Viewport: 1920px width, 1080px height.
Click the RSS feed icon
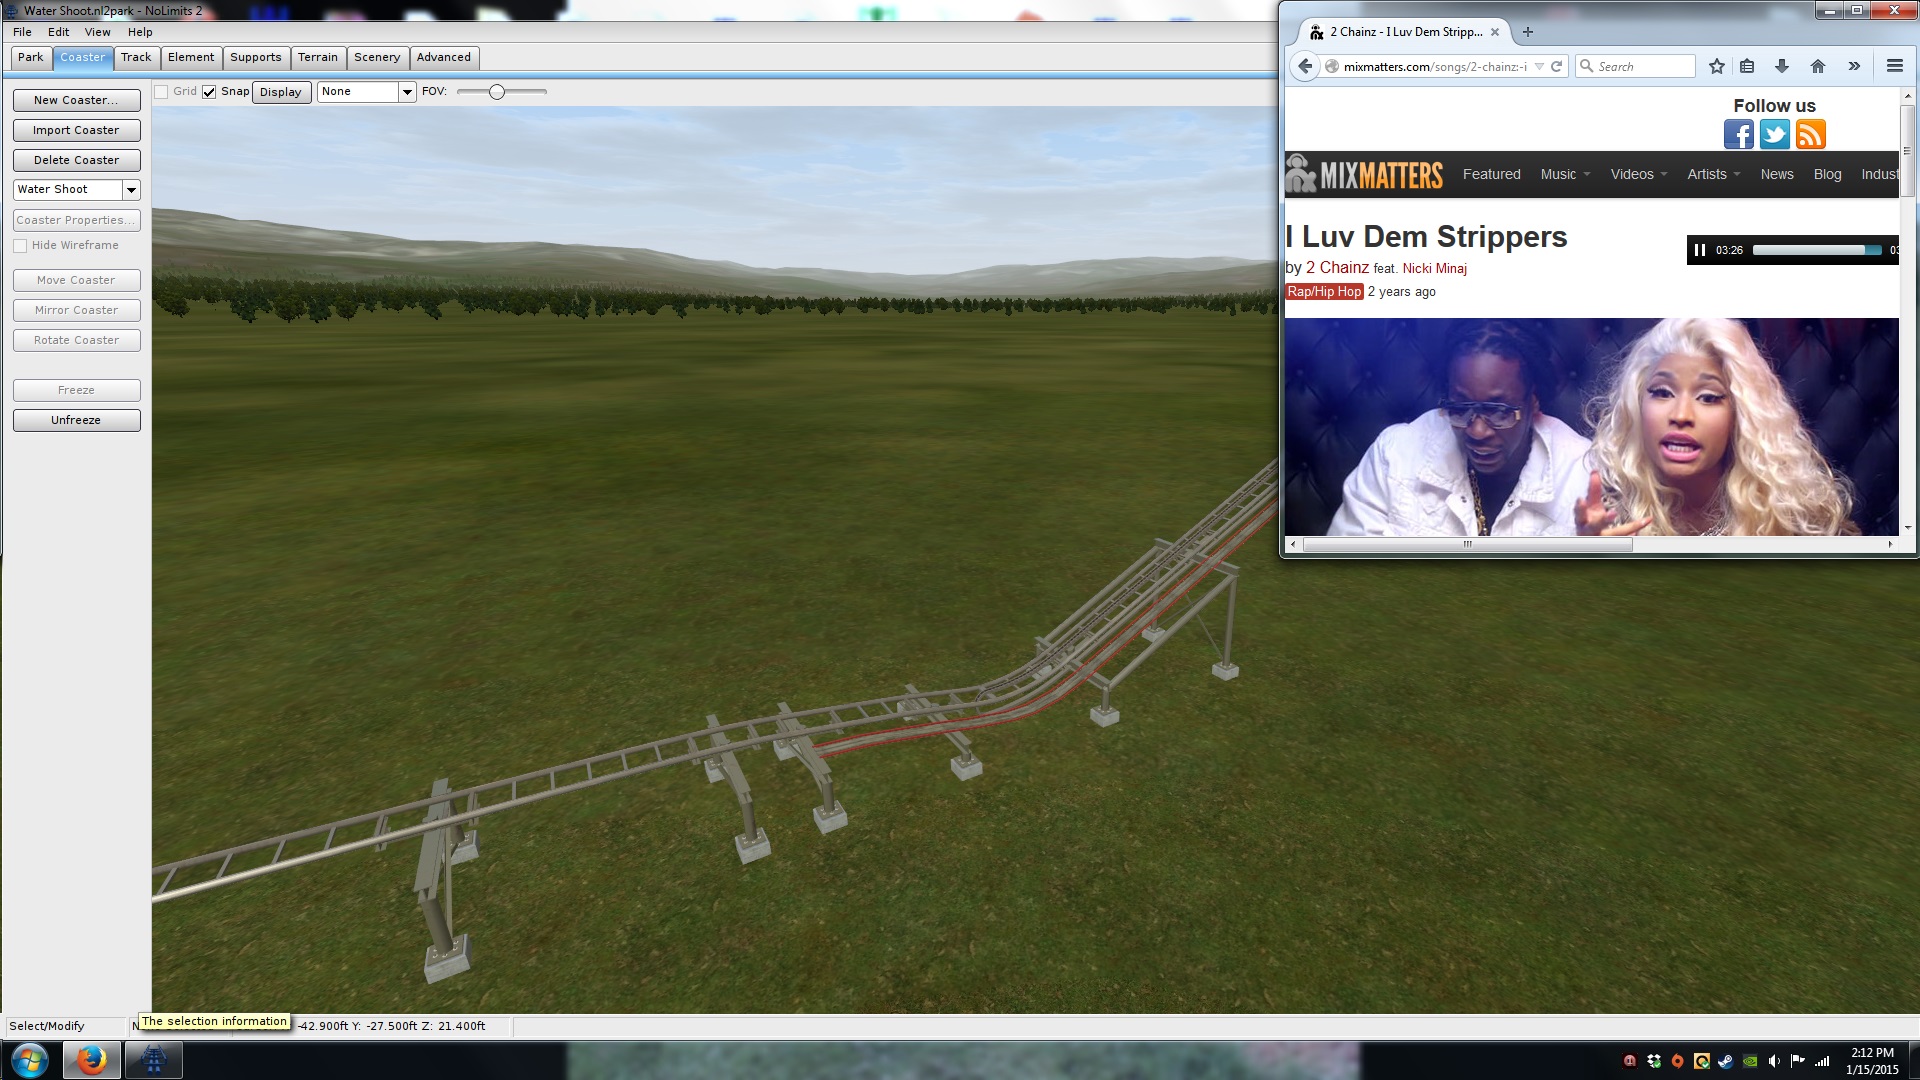tap(1810, 134)
